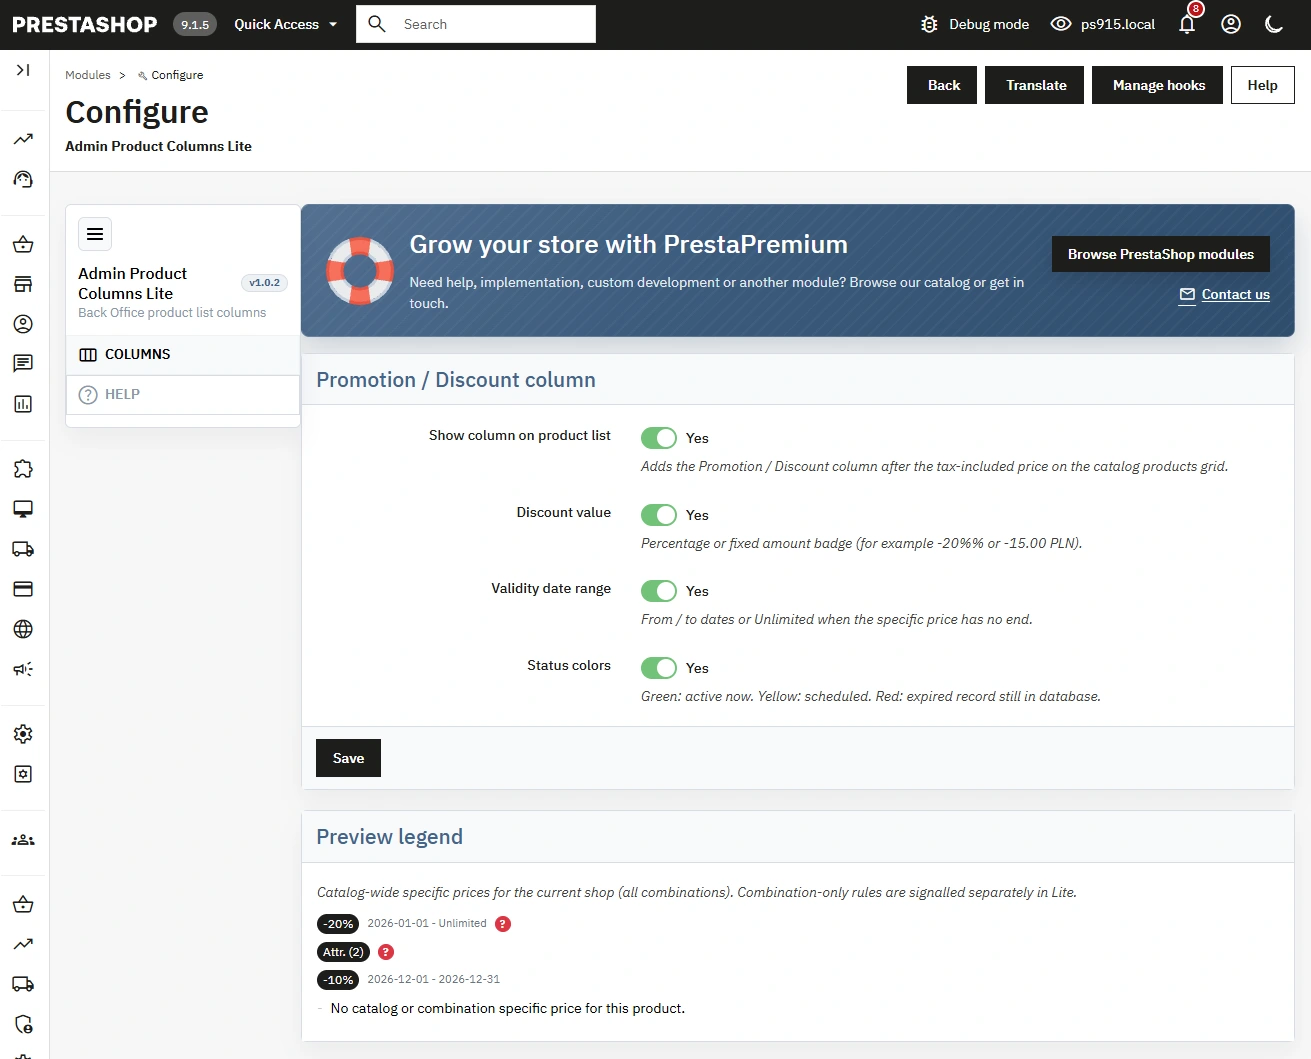Open the Shipping truck icon in sidebar
The width and height of the screenshot is (1311, 1059).
23,549
